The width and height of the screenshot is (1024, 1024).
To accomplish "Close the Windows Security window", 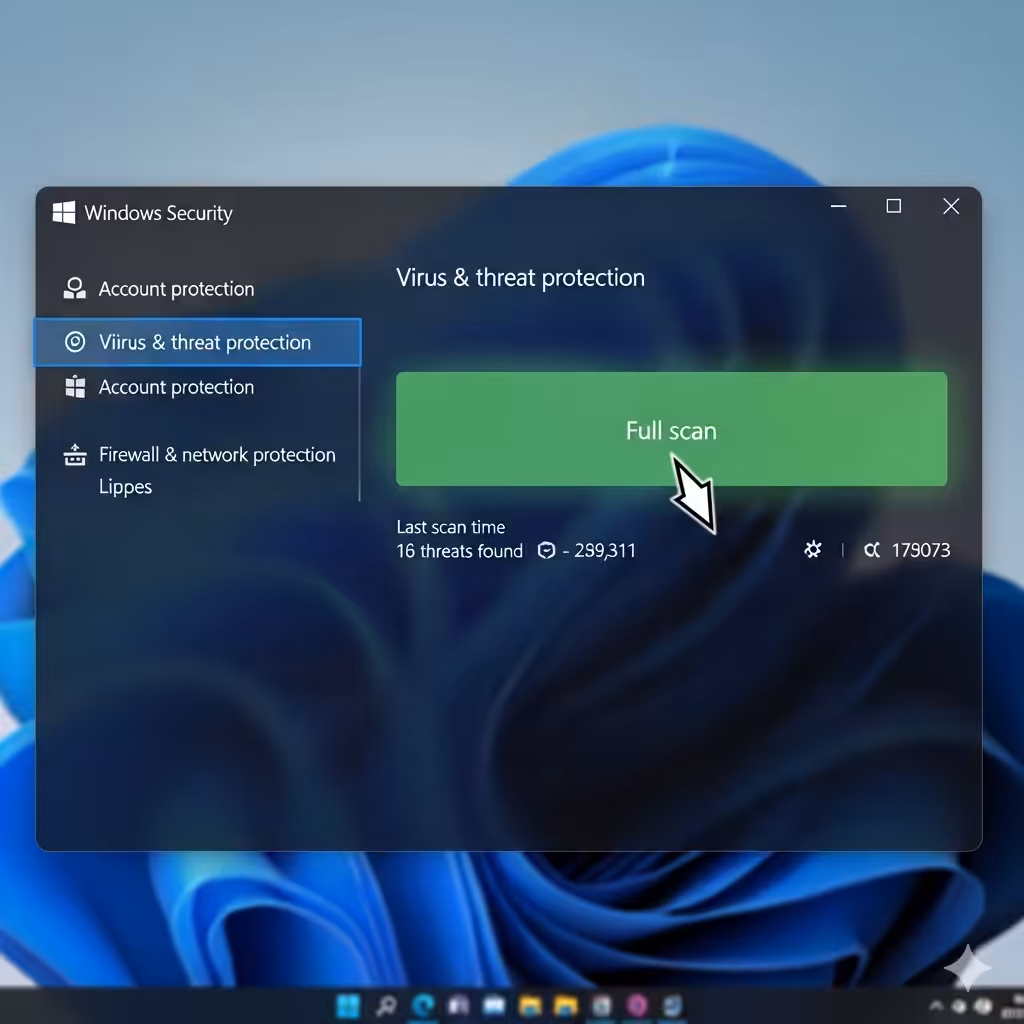I will pos(952,206).
